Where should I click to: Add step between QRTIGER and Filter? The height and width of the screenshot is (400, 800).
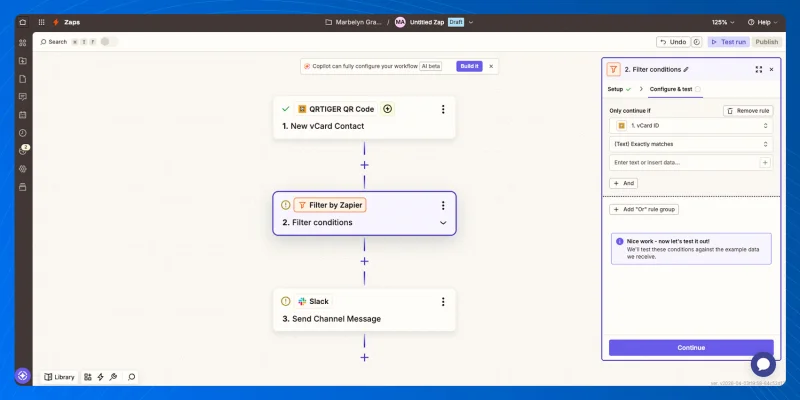coord(364,165)
